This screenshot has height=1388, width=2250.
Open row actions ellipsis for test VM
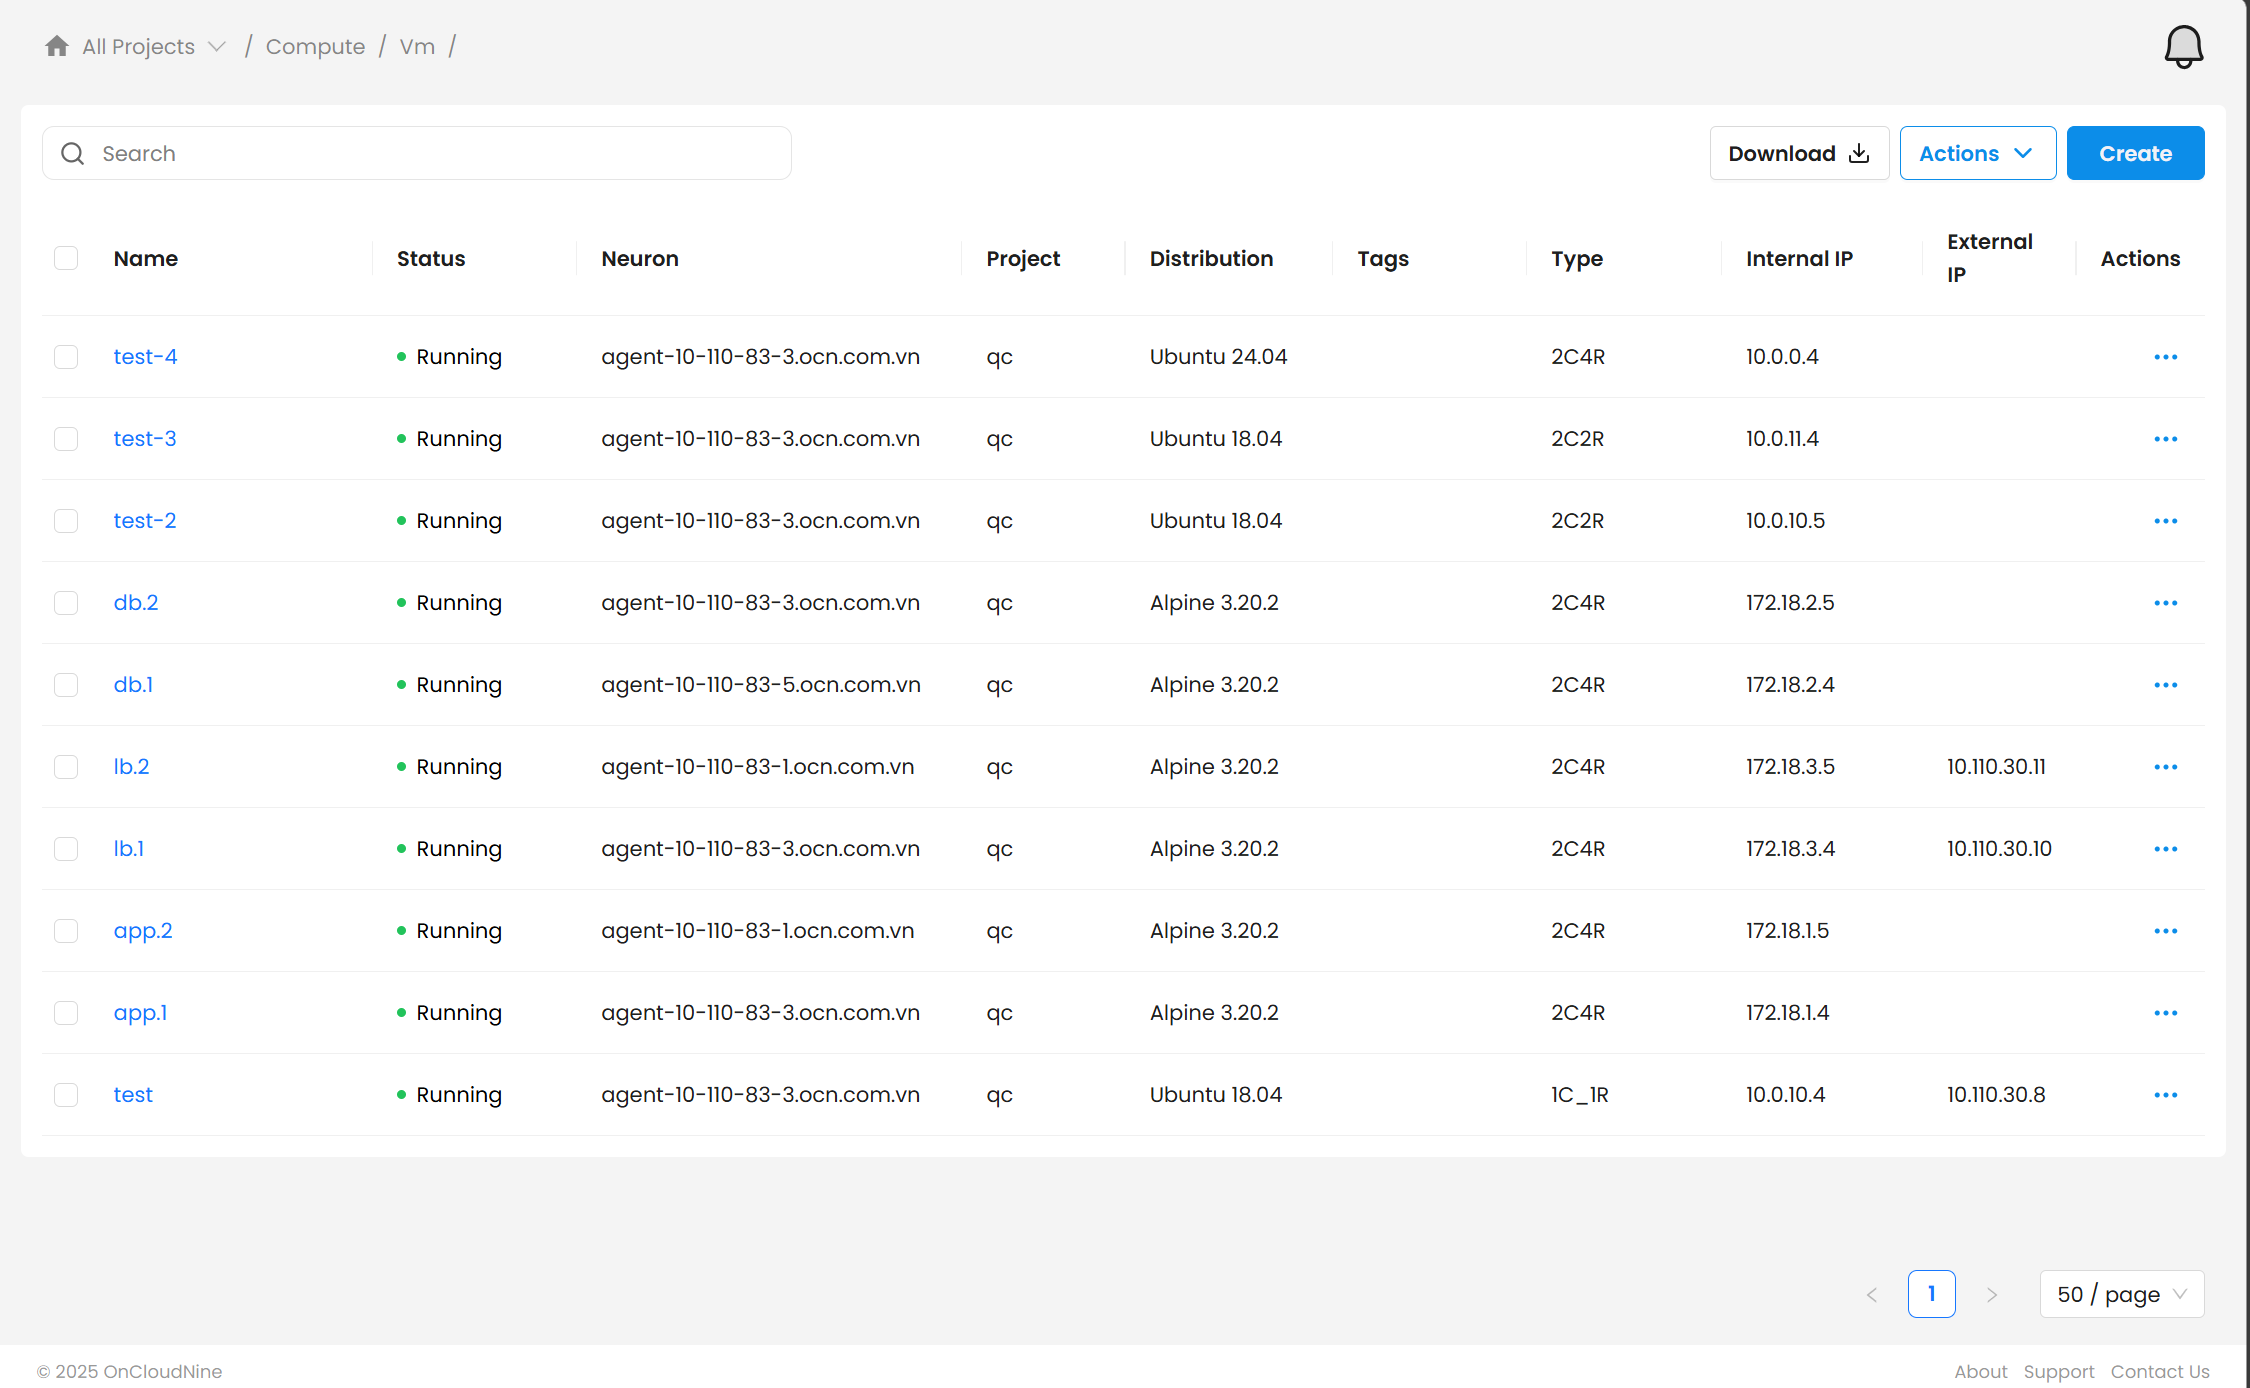(x=2165, y=1095)
